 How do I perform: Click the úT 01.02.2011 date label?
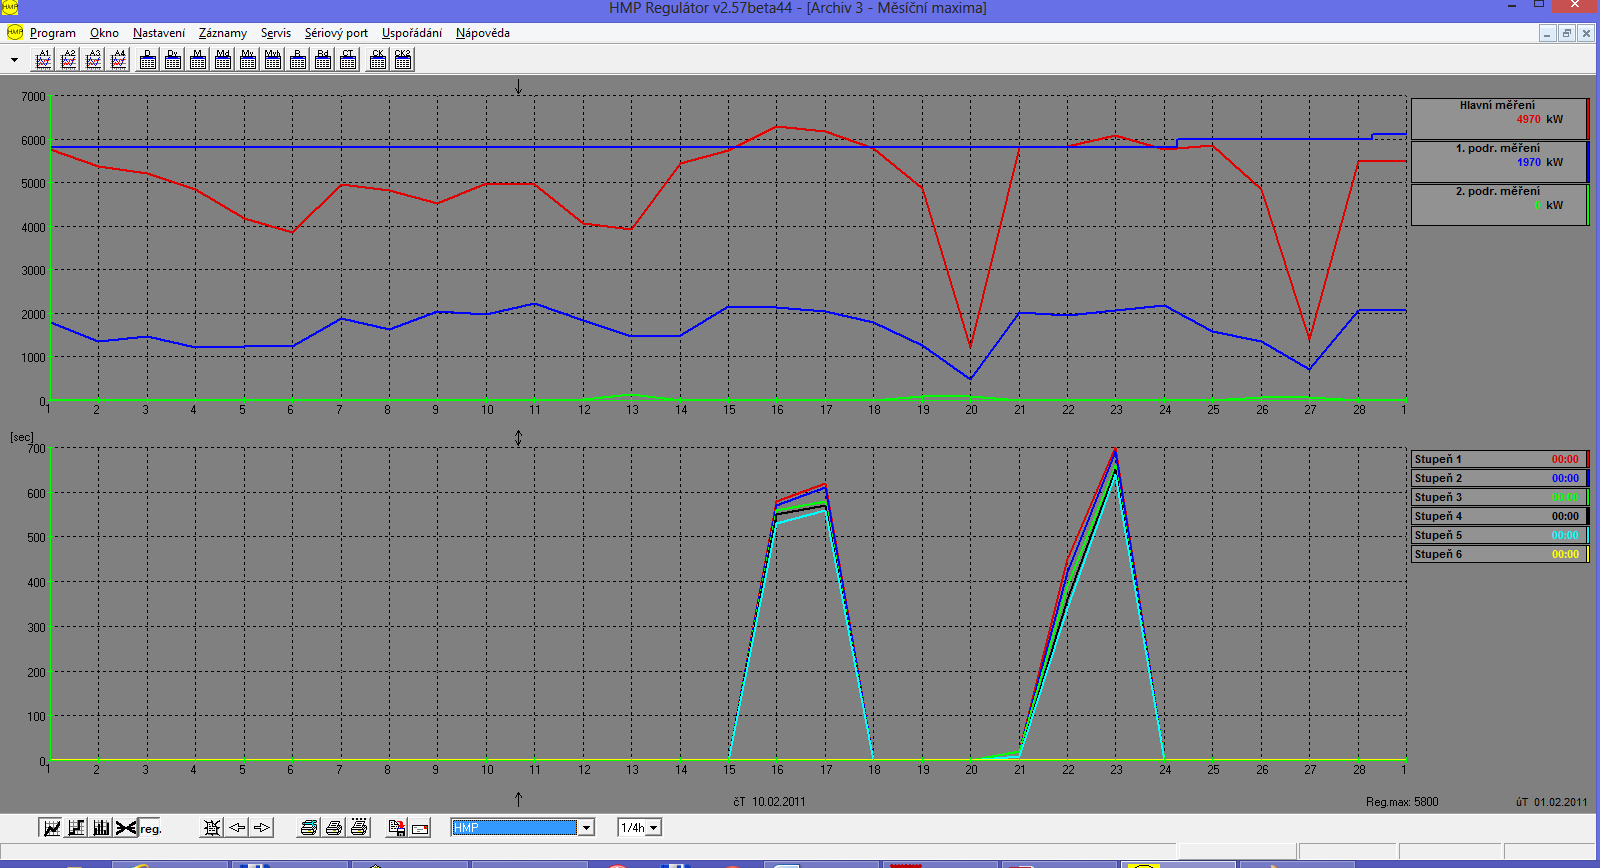point(1551,802)
